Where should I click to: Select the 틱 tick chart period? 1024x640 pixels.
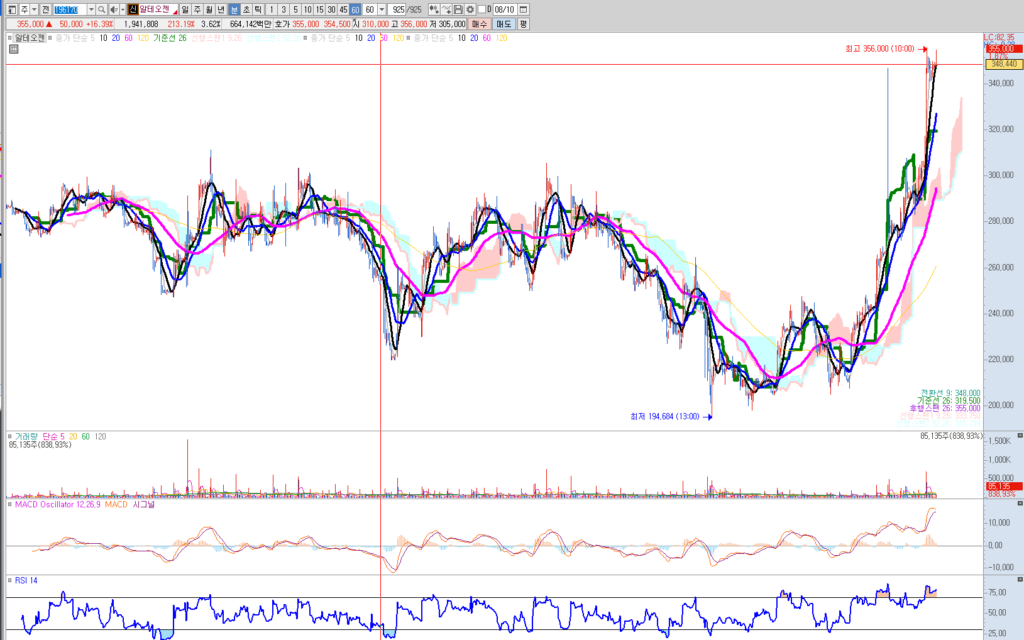258,10
